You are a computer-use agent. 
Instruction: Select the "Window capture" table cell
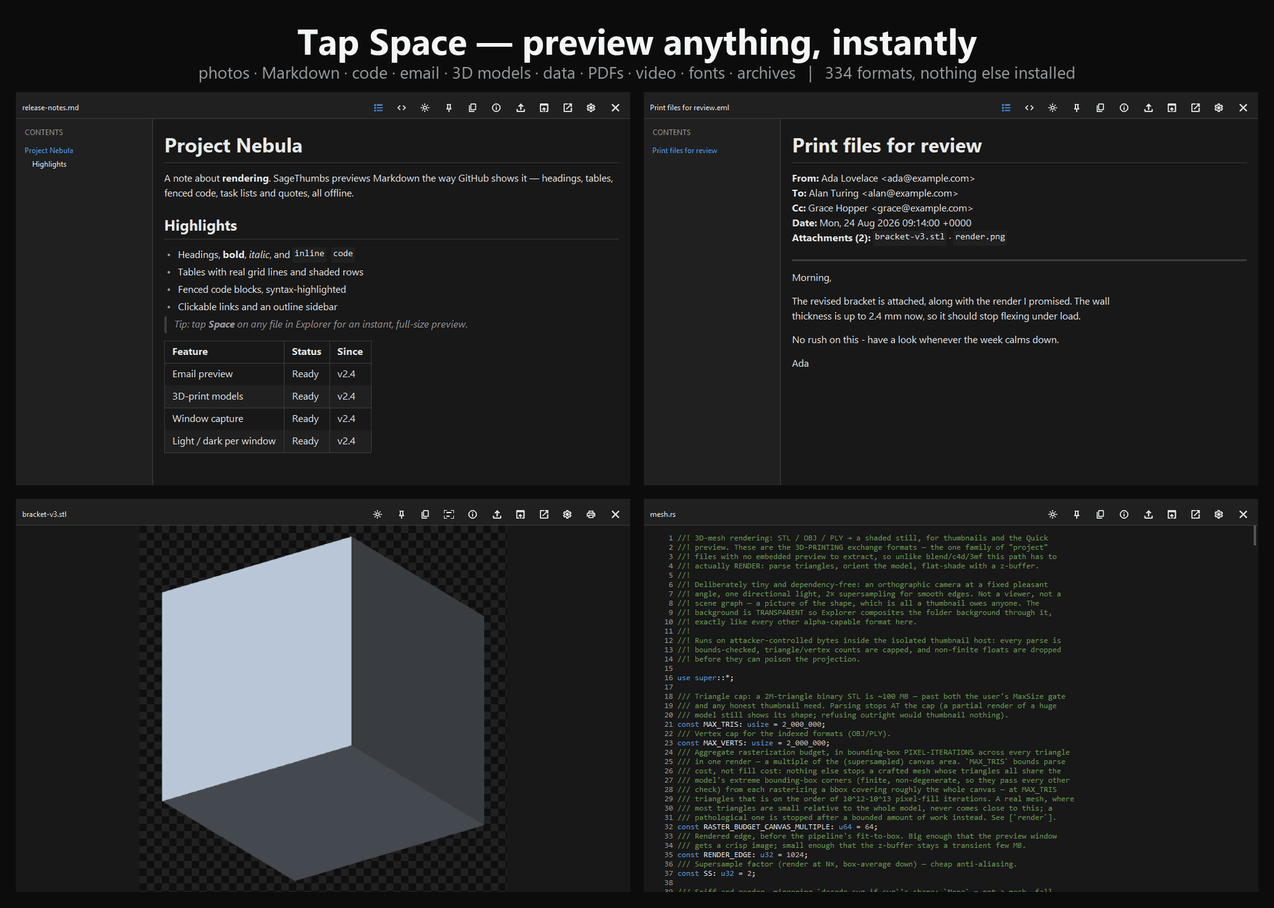pos(224,418)
